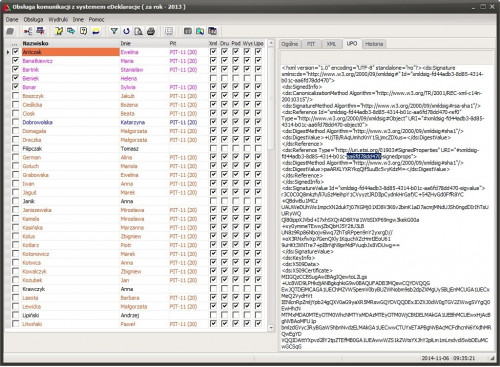Toggle Dru checkbox in Krawczyk row

(224, 289)
